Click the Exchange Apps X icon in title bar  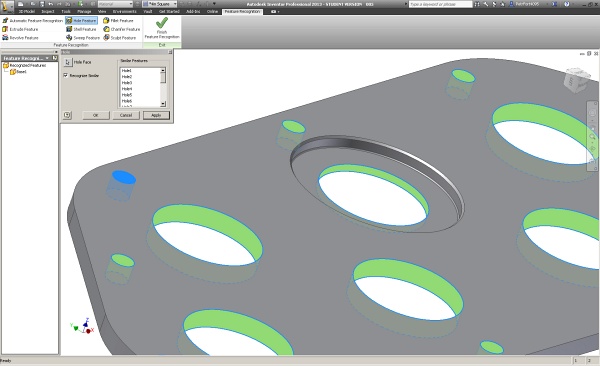pos(554,4)
